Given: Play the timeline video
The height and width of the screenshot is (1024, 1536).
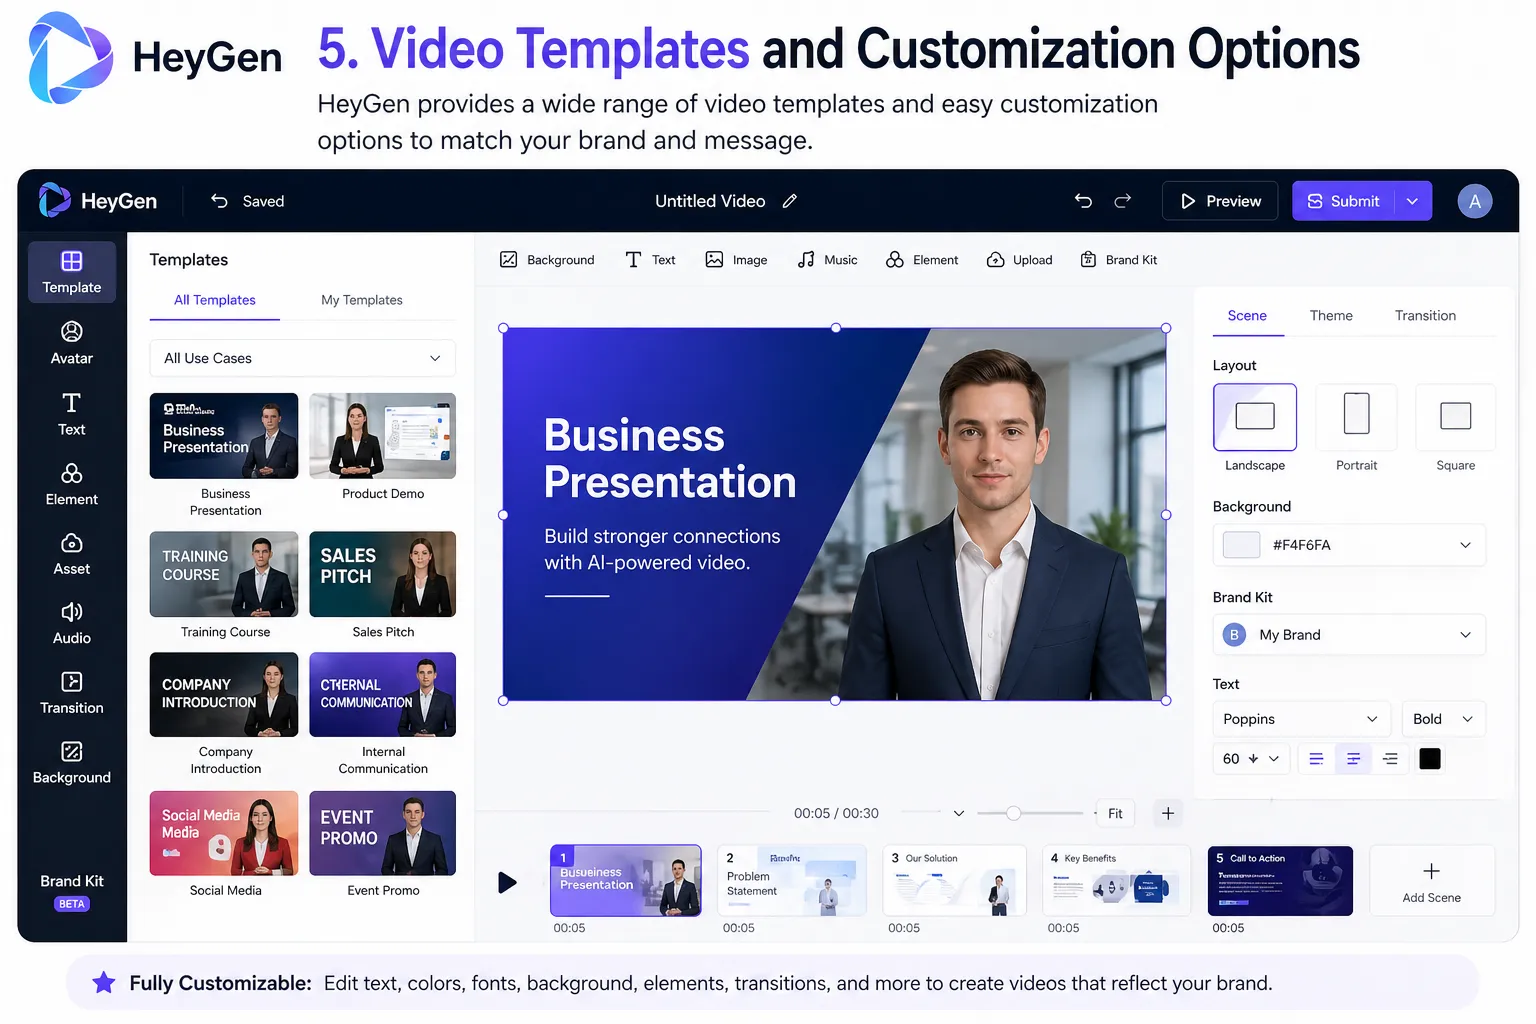Looking at the screenshot, I should click(508, 882).
